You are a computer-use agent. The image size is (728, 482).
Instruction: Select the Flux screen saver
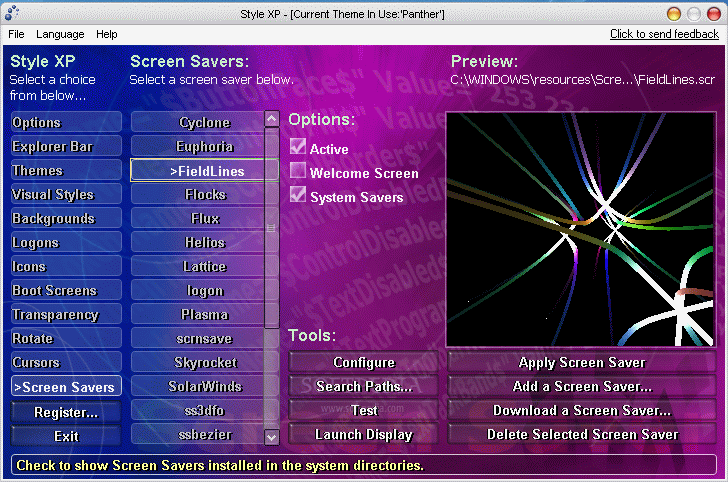click(x=198, y=218)
